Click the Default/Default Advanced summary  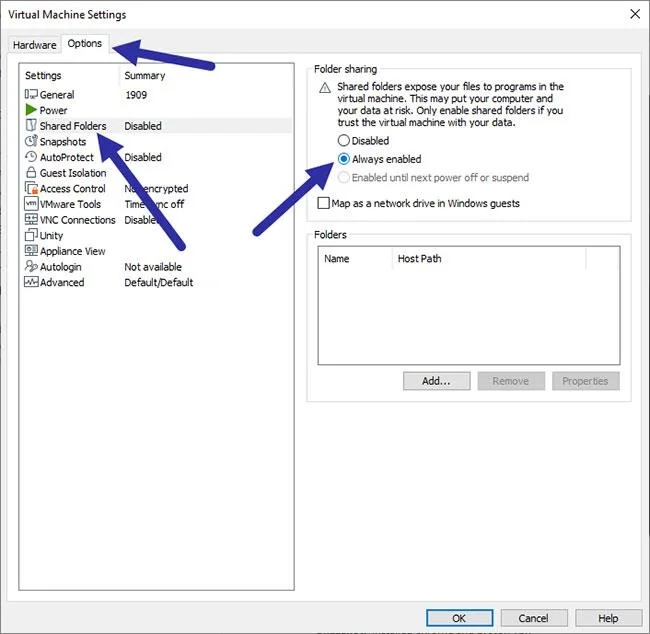pos(159,282)
